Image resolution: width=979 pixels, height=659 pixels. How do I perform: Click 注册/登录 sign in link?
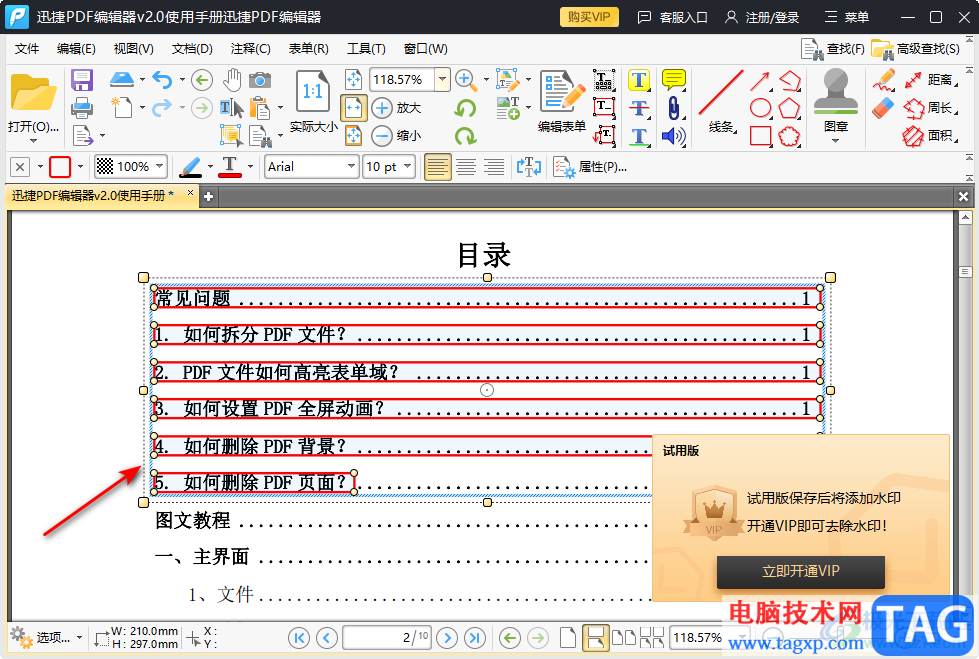pyautogui.click(x=762, y=17)
